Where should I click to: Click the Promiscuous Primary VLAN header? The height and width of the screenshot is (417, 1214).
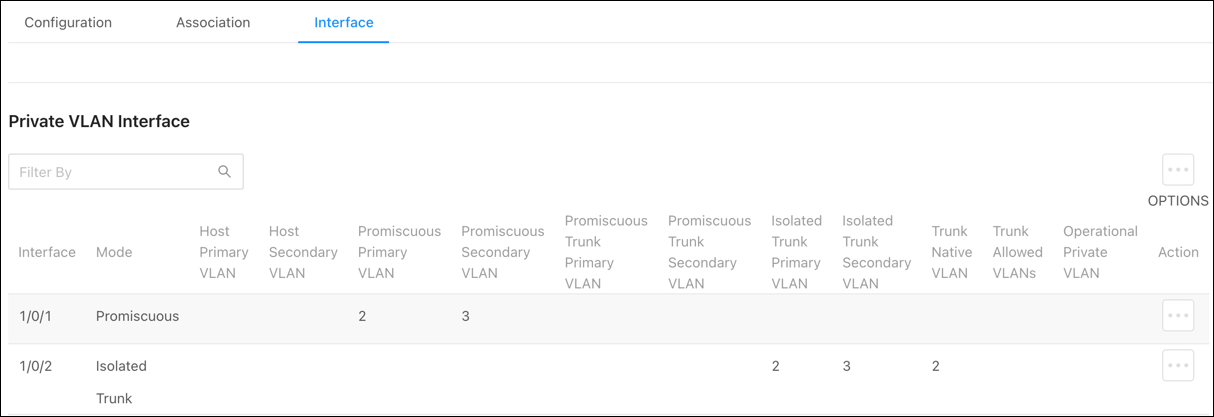(x=399, y=252)
